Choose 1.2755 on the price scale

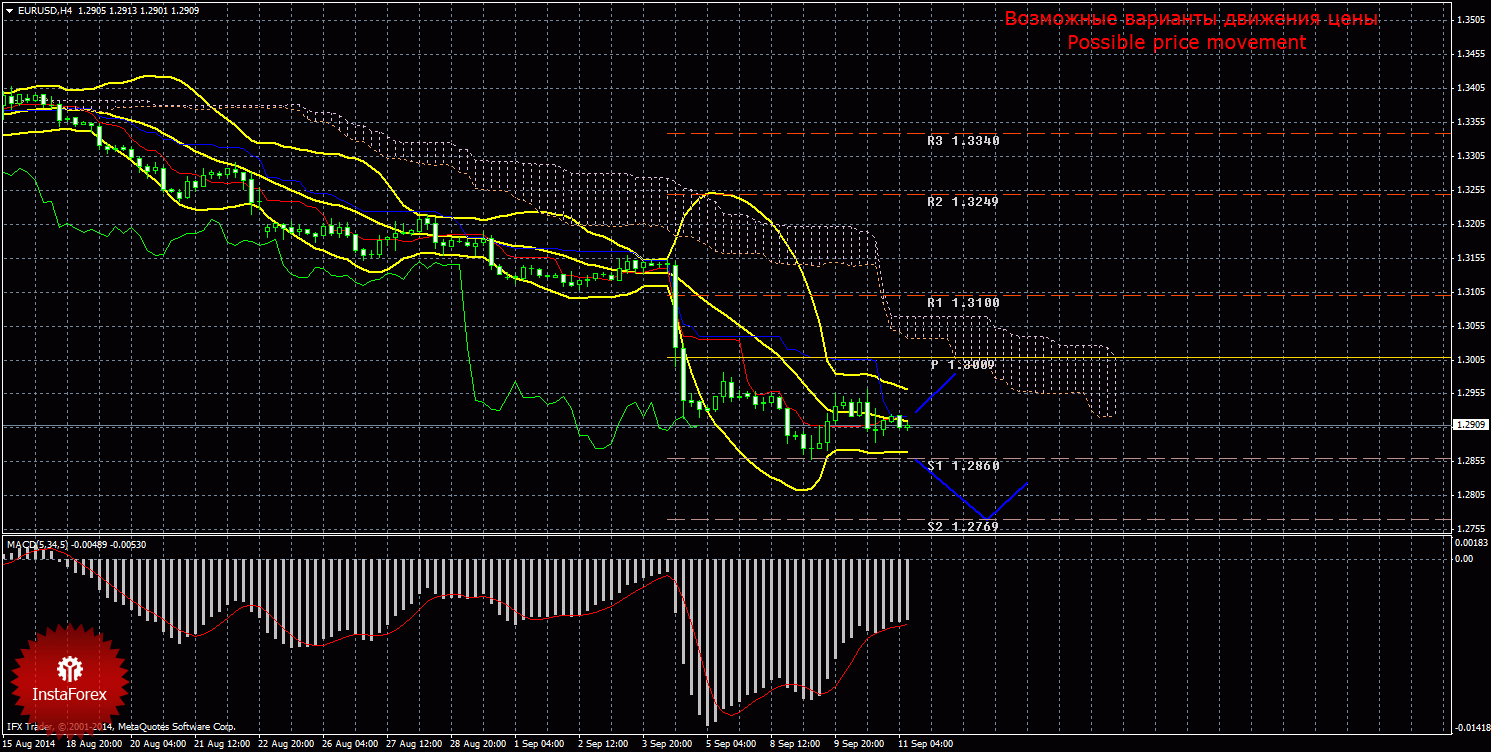click(1472, 529)
